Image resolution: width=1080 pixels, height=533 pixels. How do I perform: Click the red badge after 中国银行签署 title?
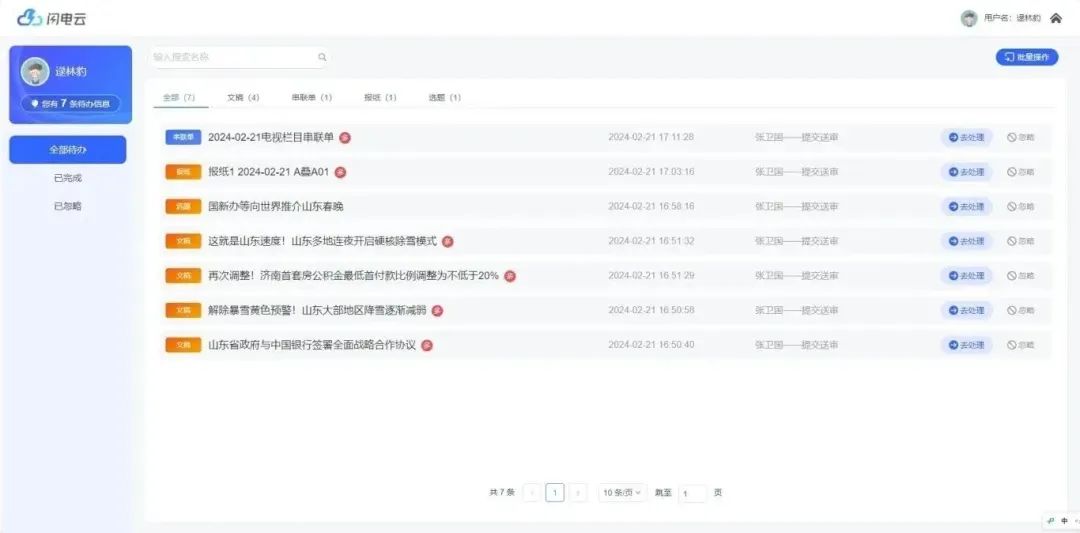427,346
